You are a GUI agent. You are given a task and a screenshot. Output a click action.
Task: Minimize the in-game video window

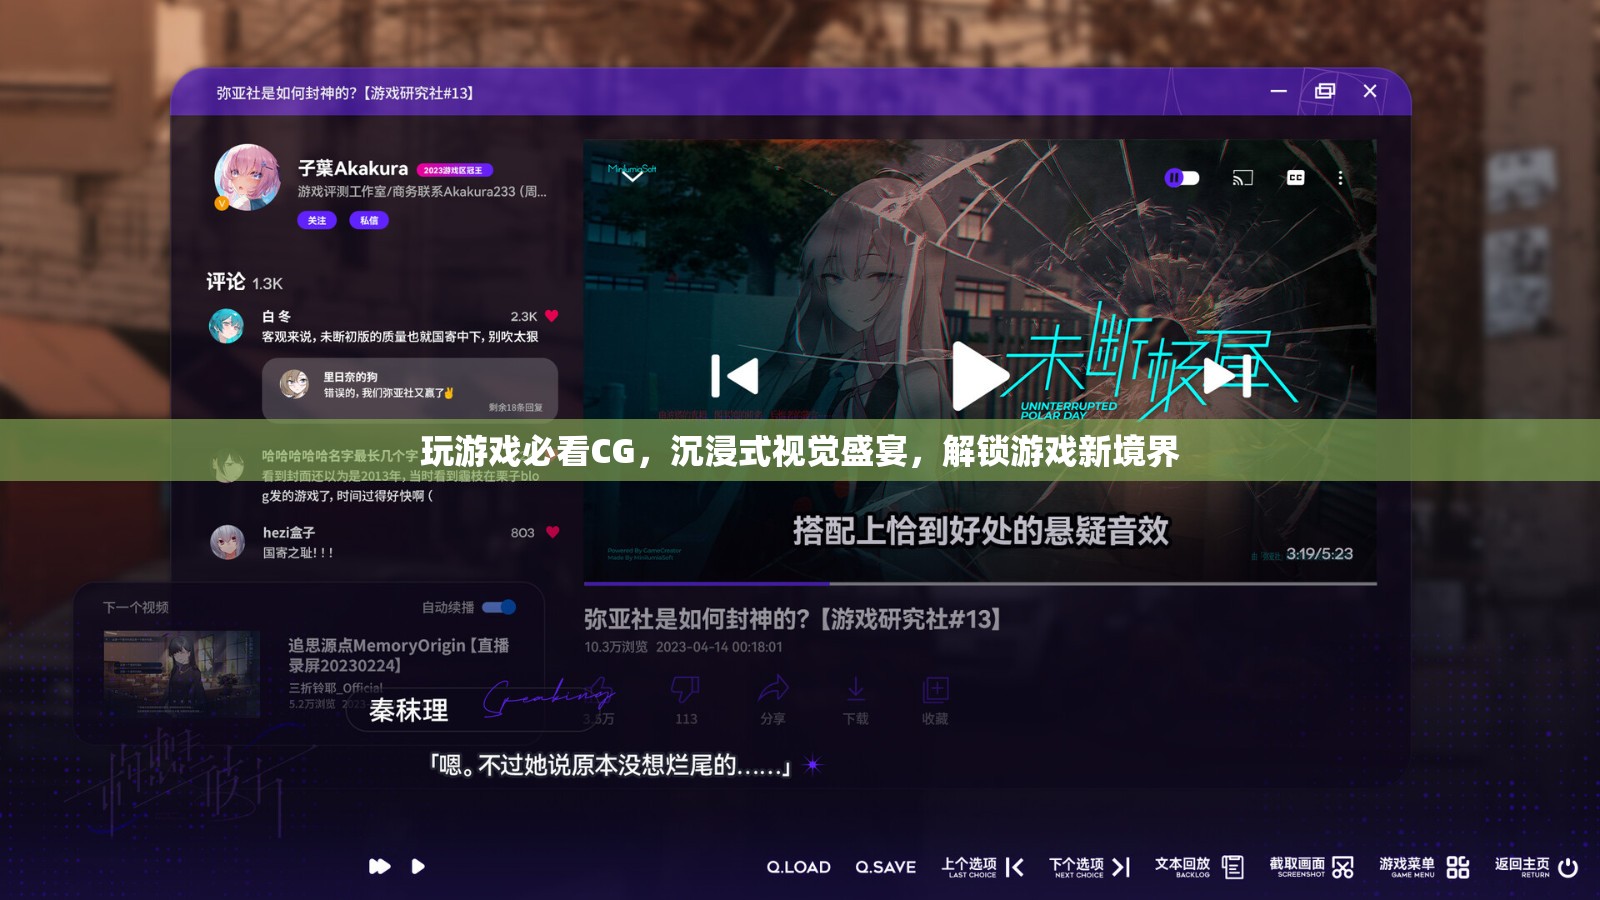tap(1278, 91)
